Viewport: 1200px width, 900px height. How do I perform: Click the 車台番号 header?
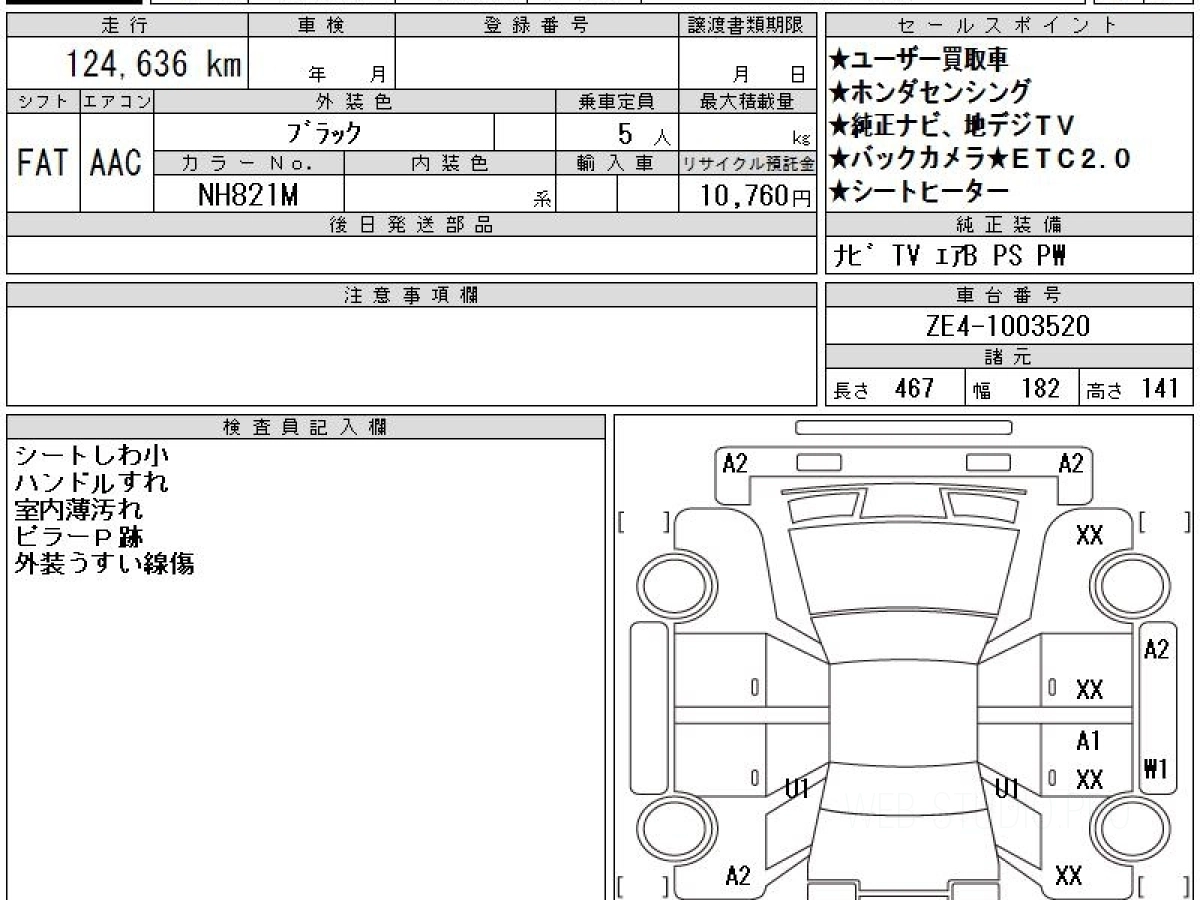(1009, 294)
